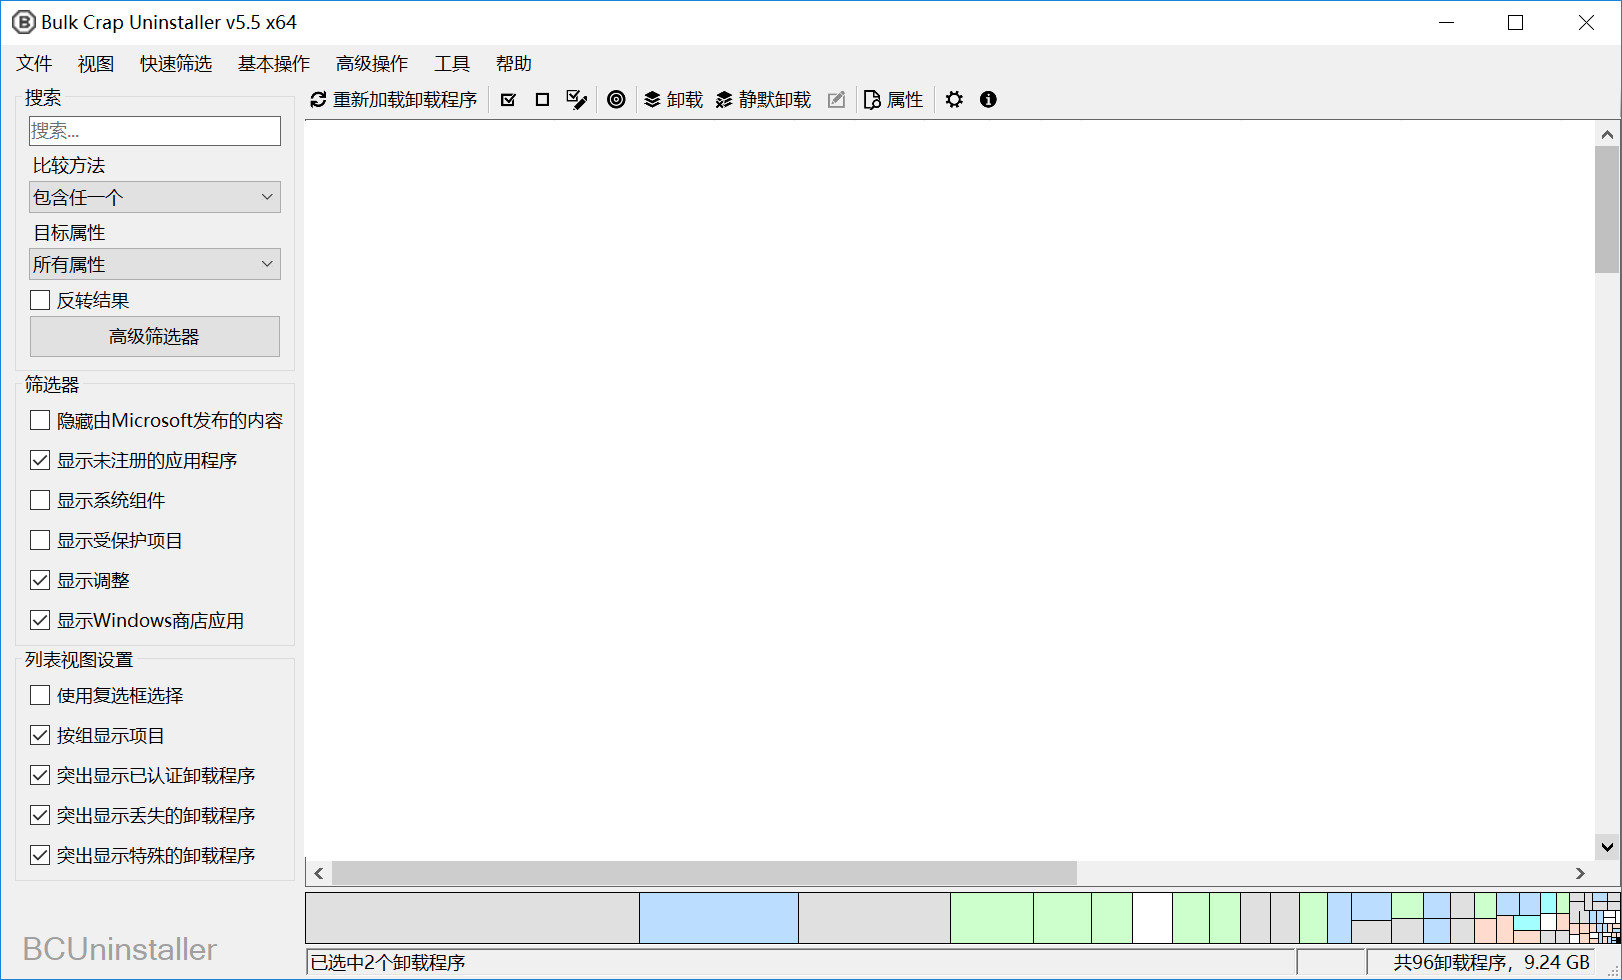Screen dimensions: 1622x980
Task: Click the horizontal scrollbar left arrow
Action: (x=318, y=873)
